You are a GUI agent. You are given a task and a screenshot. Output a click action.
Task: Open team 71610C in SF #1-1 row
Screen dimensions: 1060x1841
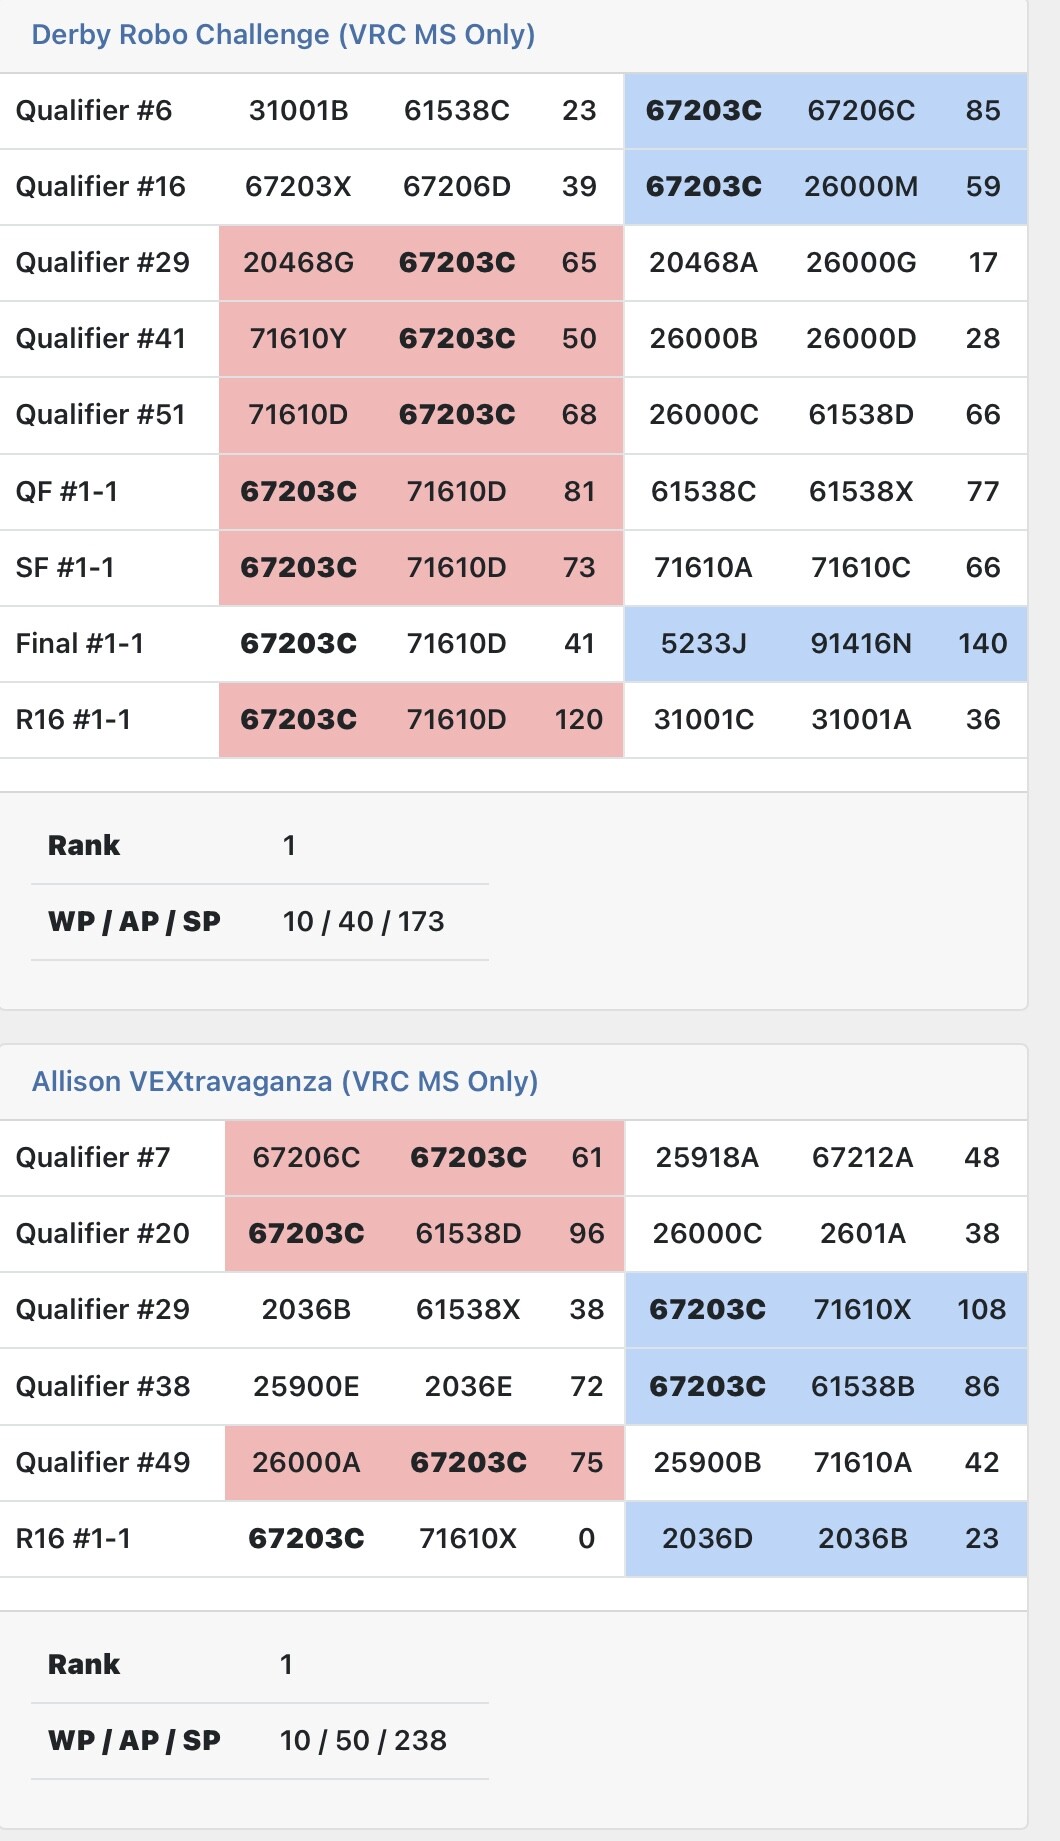click(860, 568)
